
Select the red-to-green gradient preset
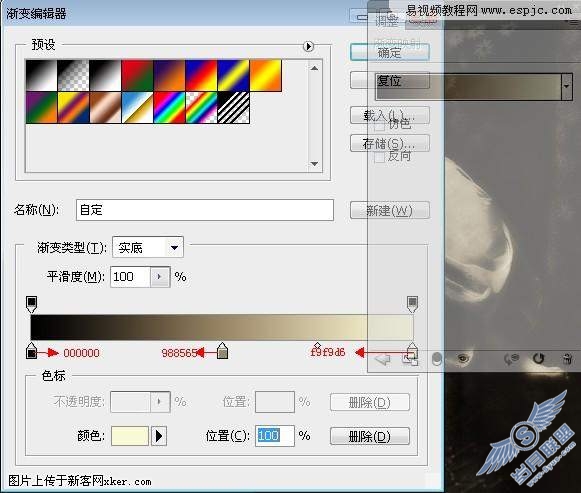click(x=137, y=76)
